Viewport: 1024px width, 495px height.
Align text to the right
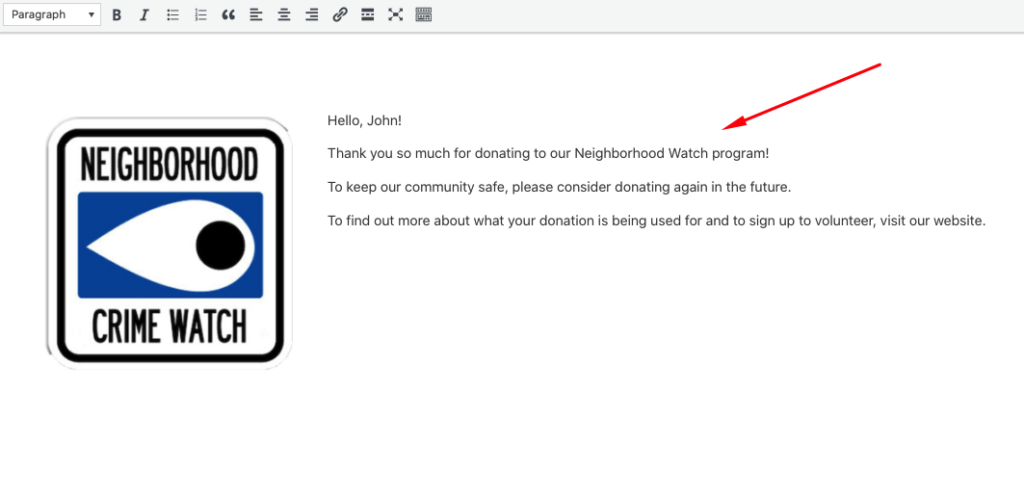point(312,15)
